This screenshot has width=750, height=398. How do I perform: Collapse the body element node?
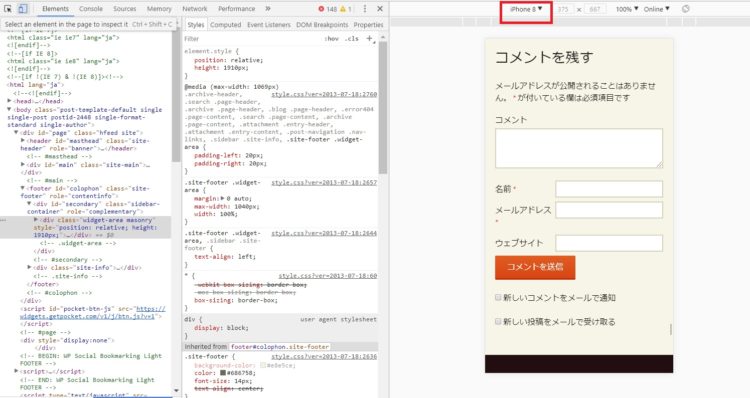9,110
